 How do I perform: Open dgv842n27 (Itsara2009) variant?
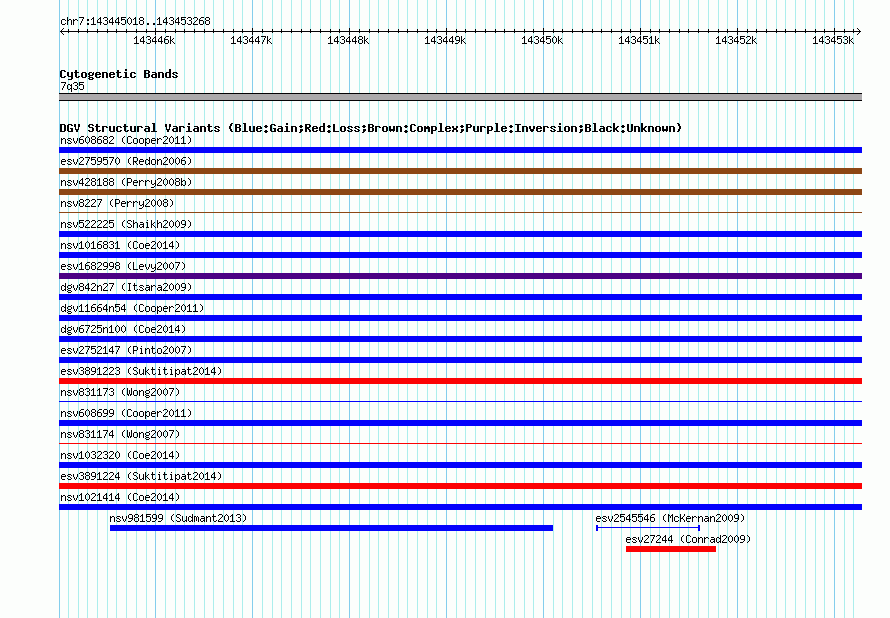pyautogui.click(x=126, y=287)
